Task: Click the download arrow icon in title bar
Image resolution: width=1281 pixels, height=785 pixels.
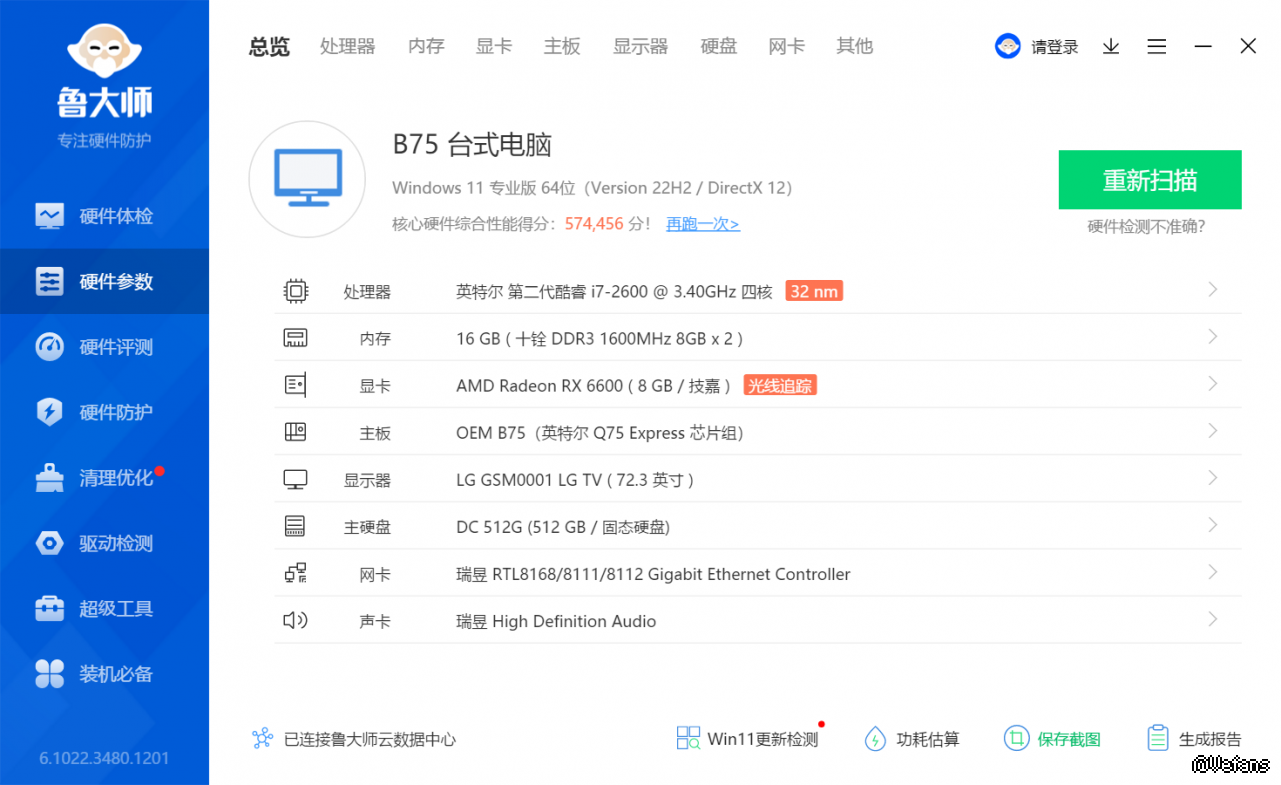Action: point(1110,47)
